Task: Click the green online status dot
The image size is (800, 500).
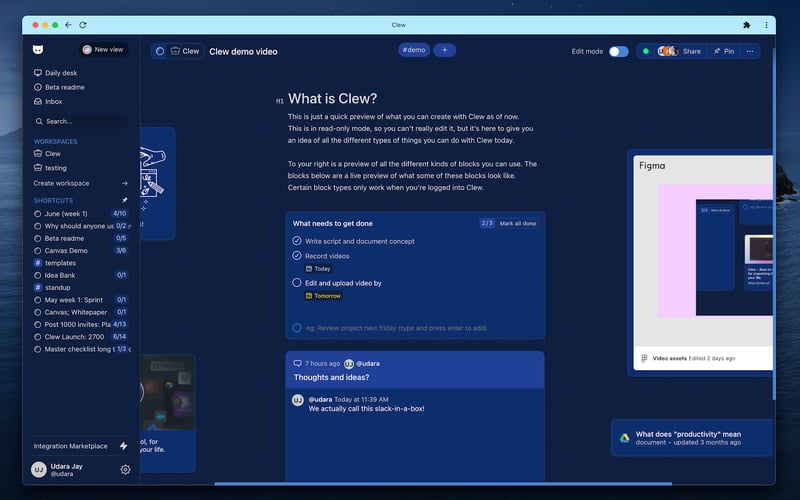Action: tap(646, 51)
